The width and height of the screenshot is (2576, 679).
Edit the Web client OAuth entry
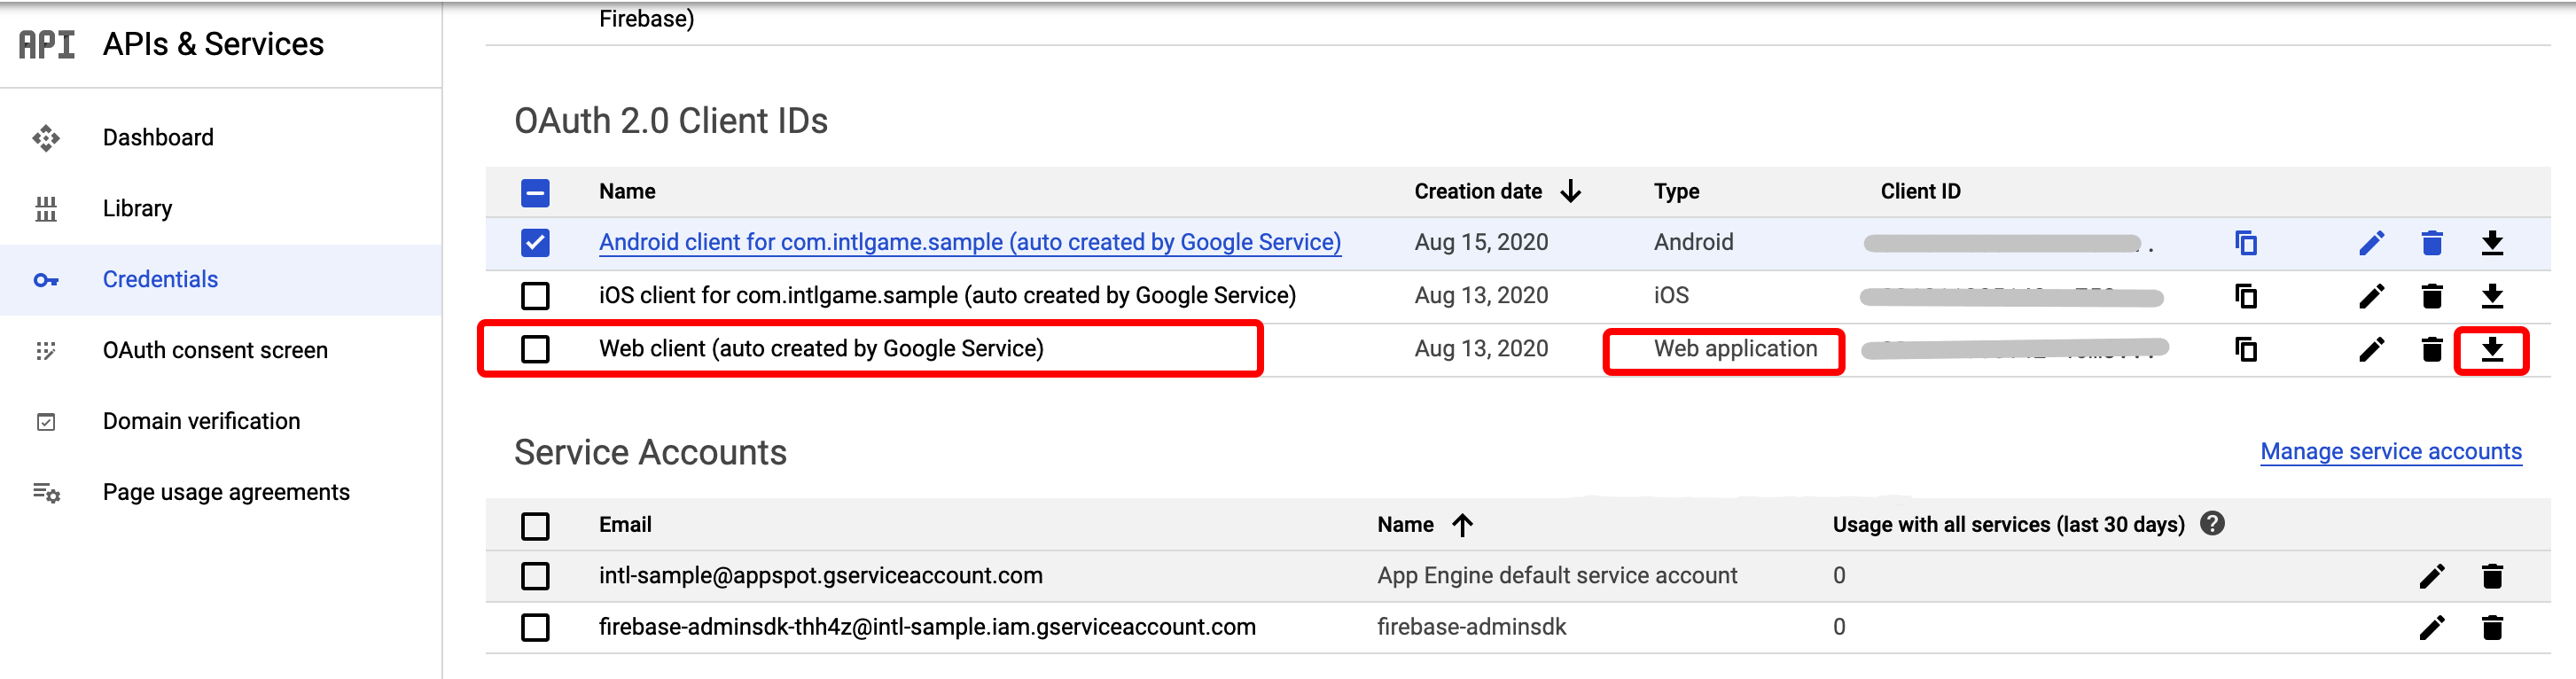(x=2371, y=349)
